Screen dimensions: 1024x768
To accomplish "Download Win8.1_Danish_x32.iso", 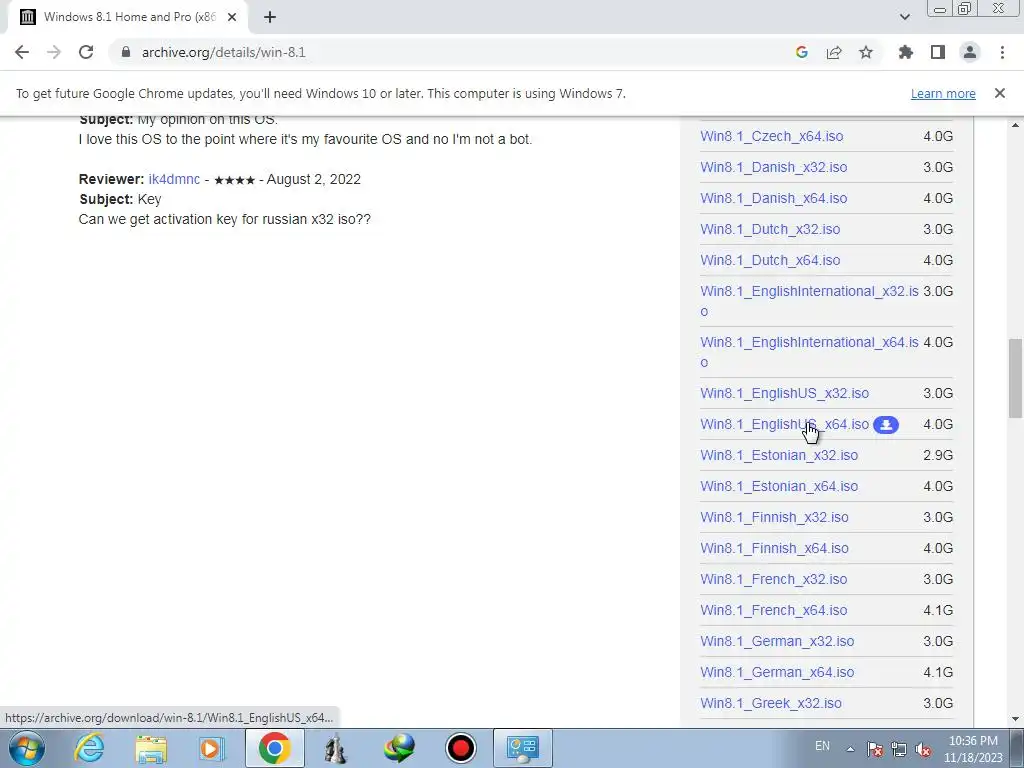I will [773, 167].
